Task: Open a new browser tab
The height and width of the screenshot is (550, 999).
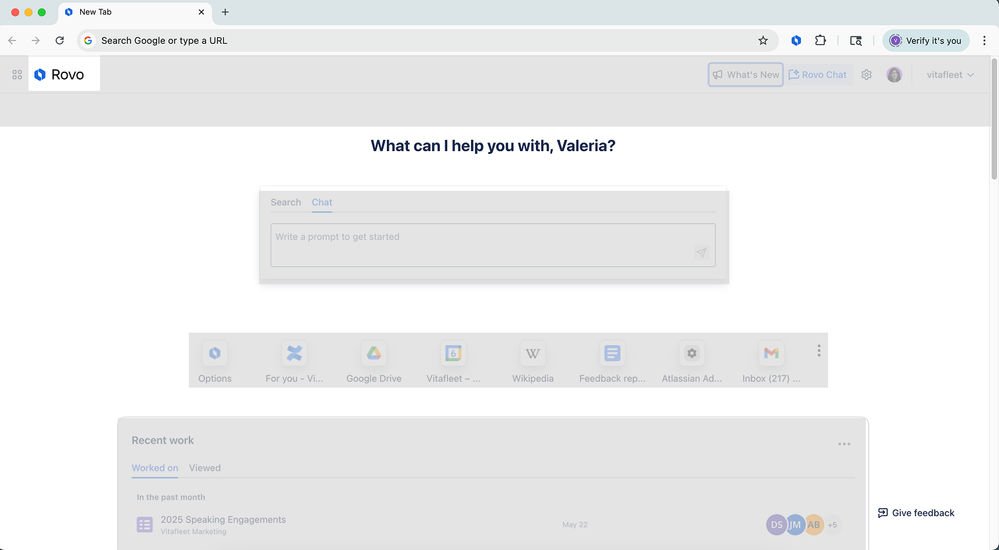Action: coord(225,12)
